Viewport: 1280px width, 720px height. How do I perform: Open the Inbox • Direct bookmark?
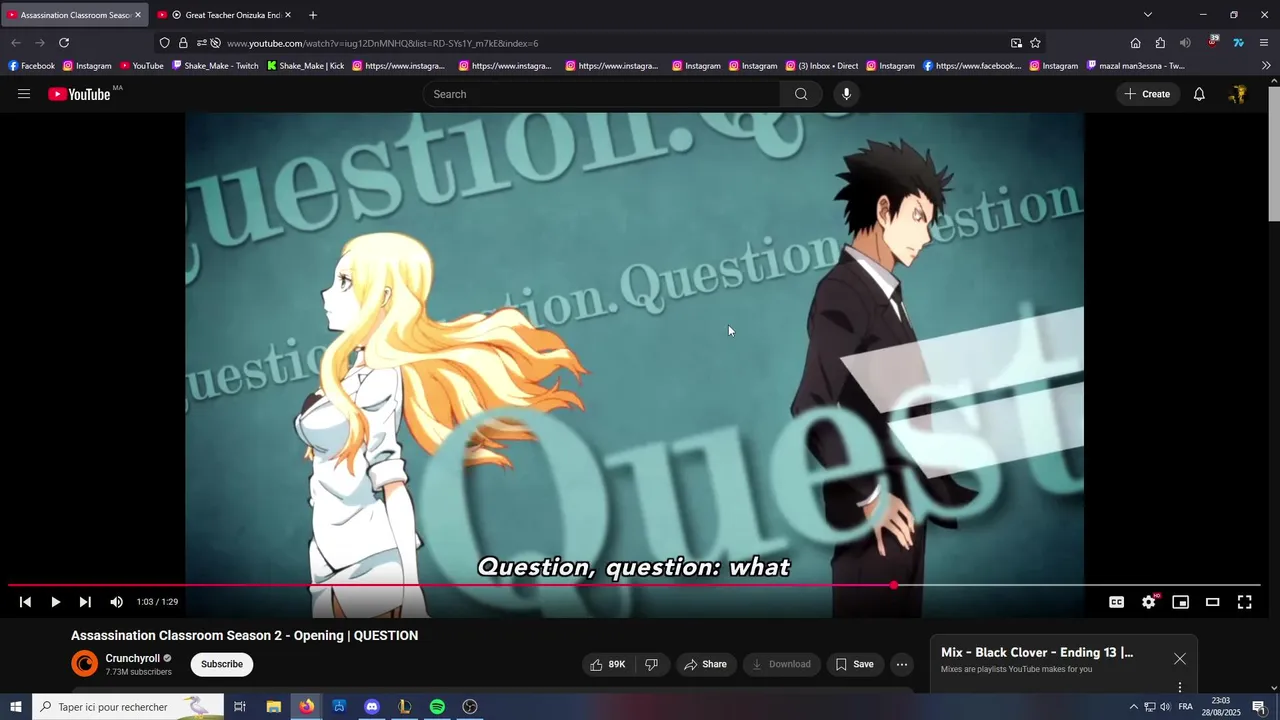[821, 66]
